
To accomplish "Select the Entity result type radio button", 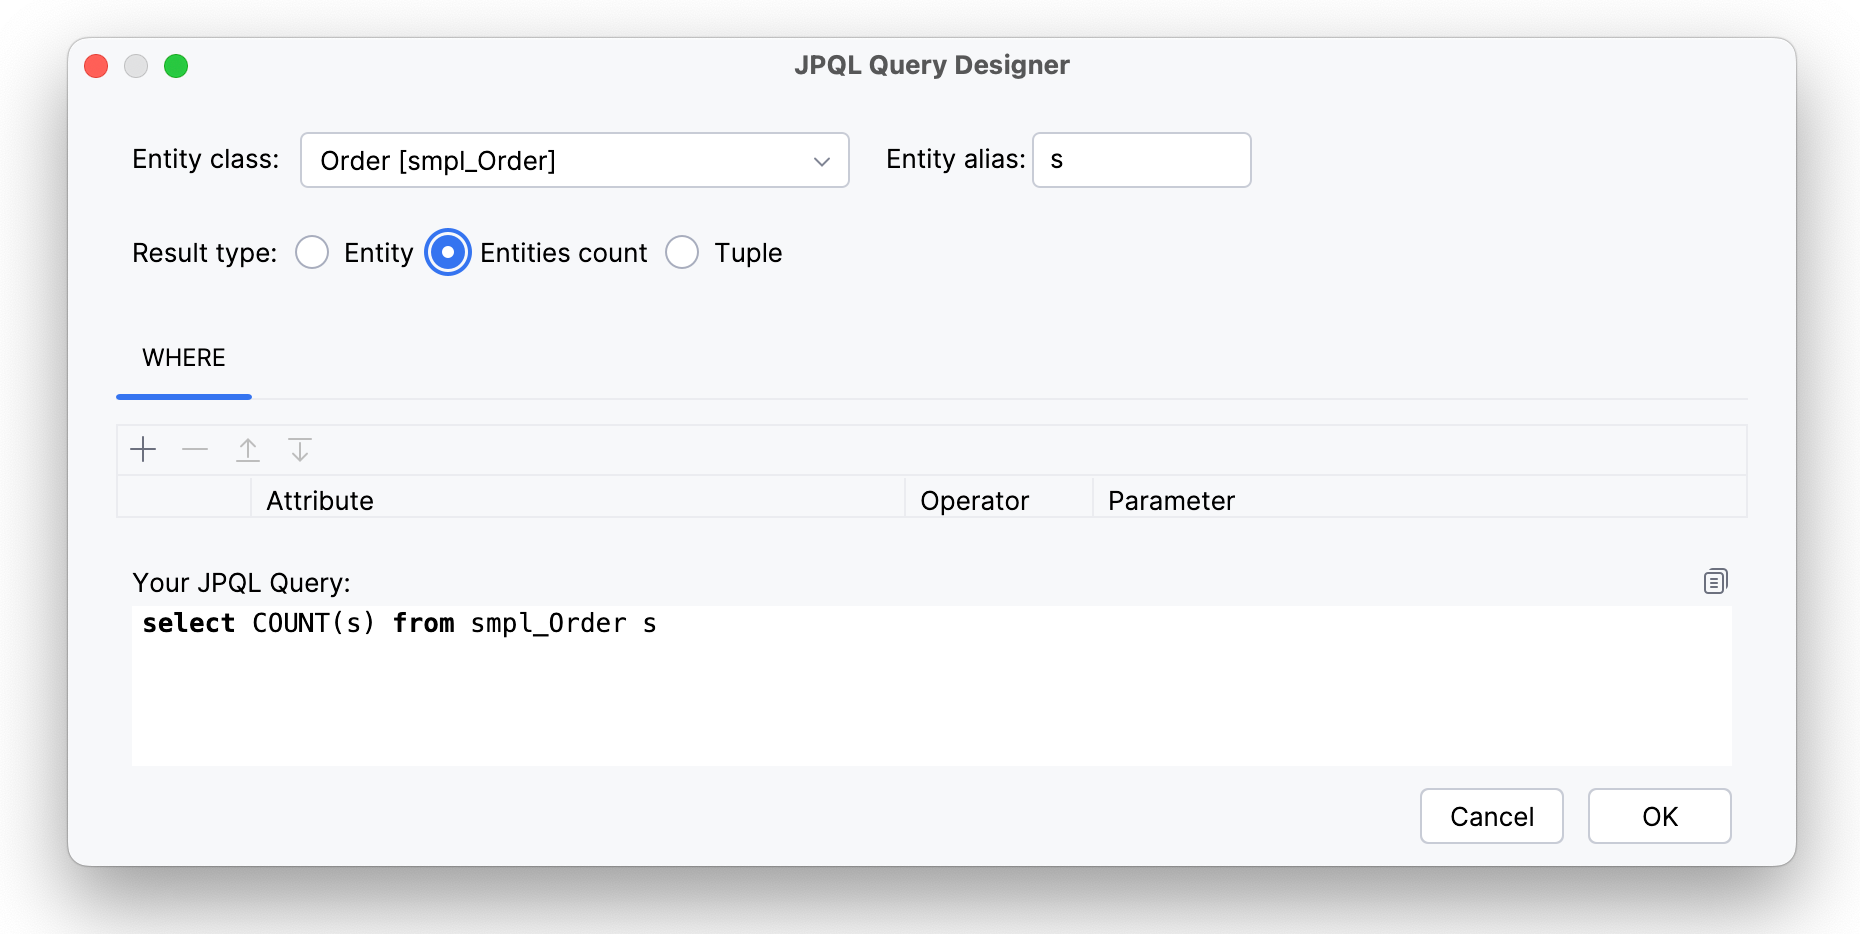I will pyautogui.click(x=312, y=253).
